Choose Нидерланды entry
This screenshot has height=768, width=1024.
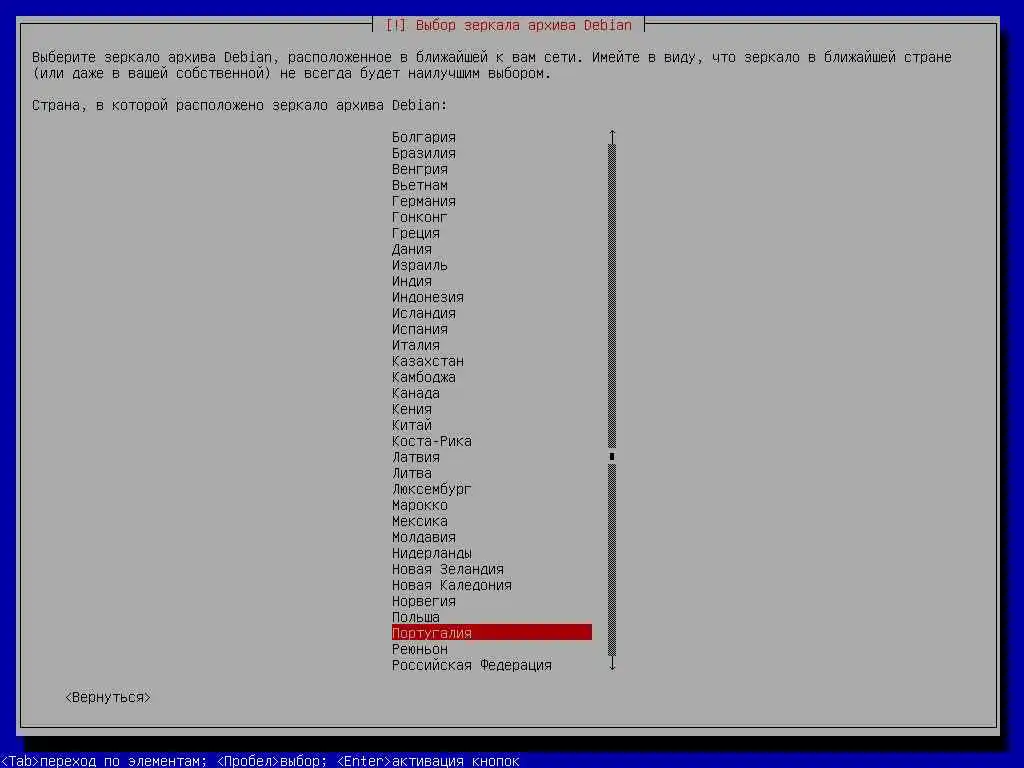[x=432, y=553]
